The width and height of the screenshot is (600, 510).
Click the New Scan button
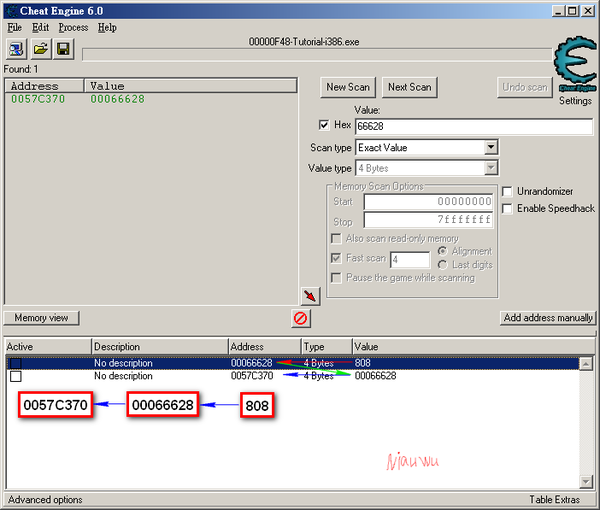point(348,87)
